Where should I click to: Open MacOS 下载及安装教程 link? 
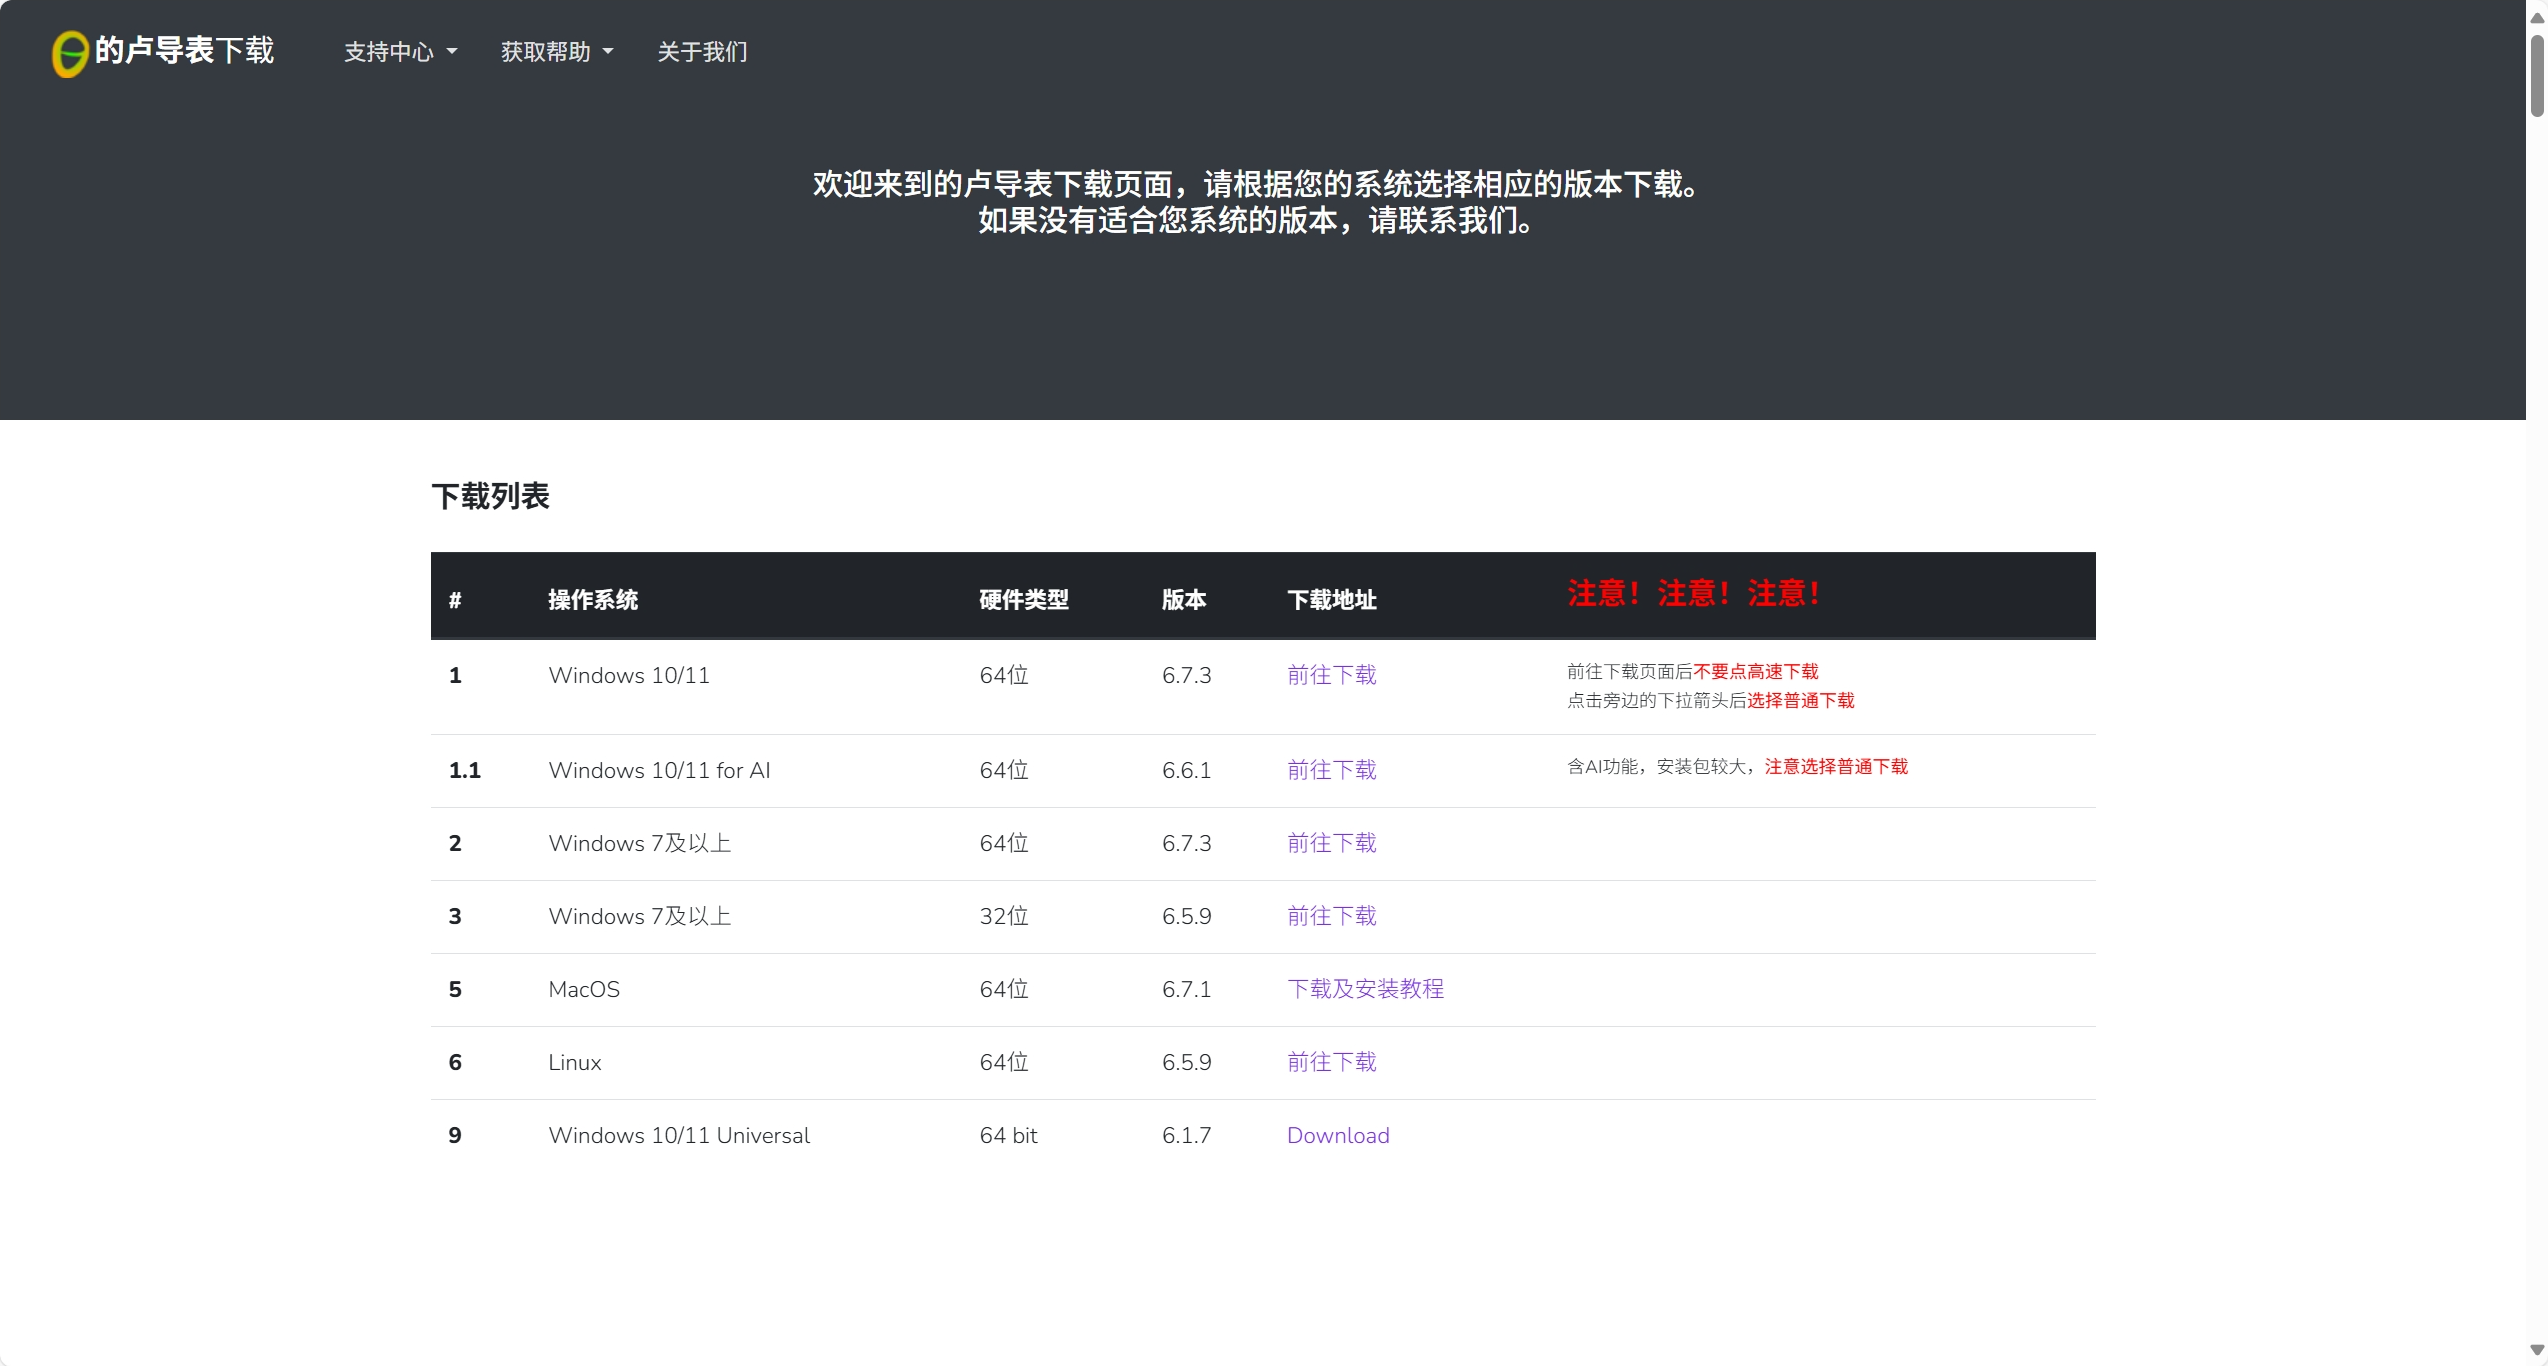(x=1365, y=989)
